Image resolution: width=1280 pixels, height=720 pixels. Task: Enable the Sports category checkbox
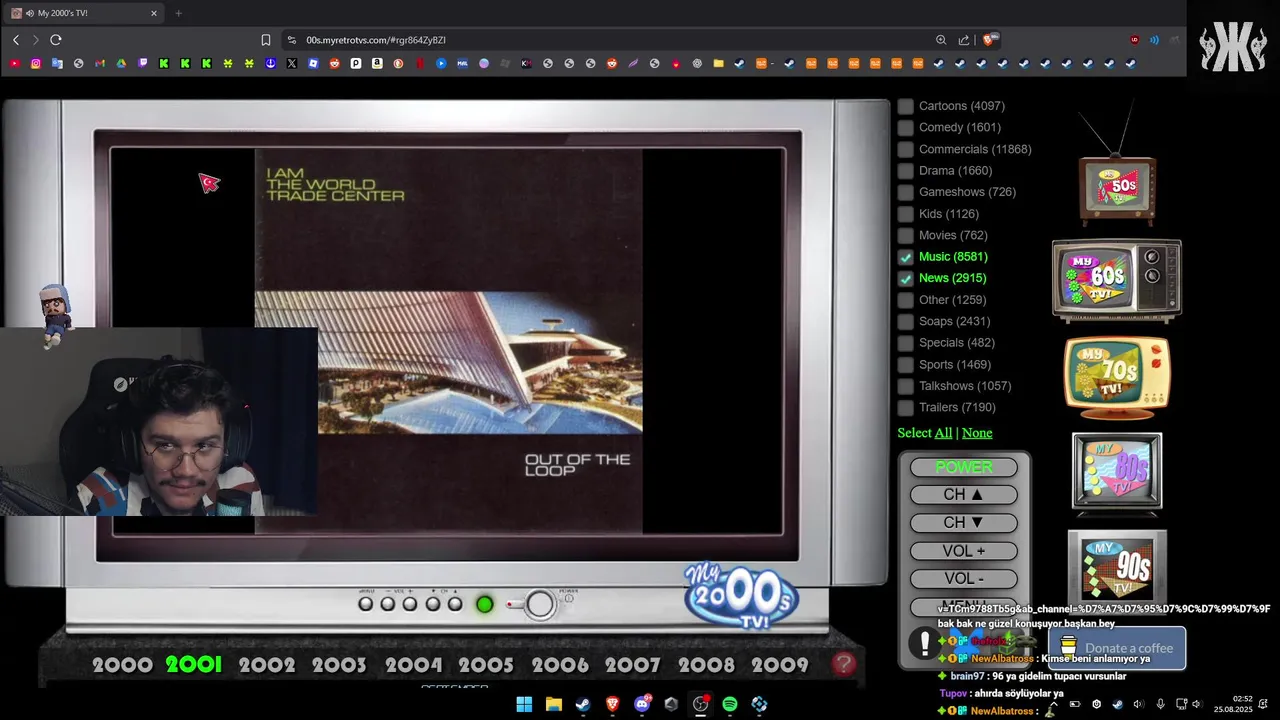coord(906,364)
